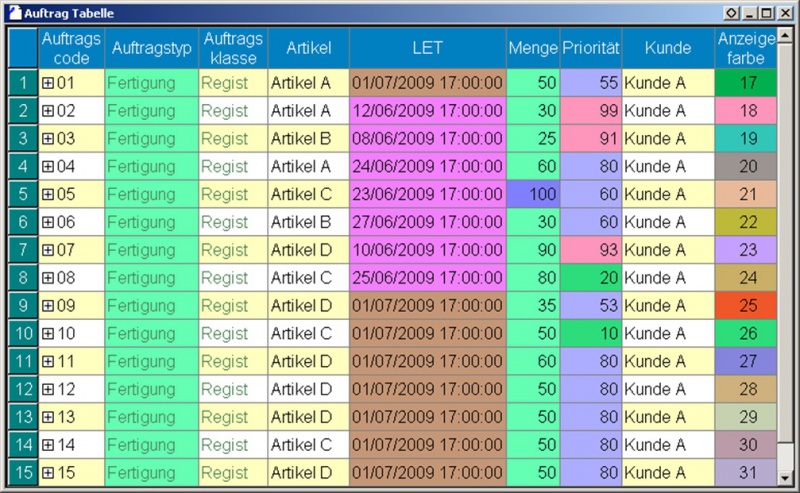Image resolution: width=800 pixels, height=493 pixels.
Task: Expand order 01 with the plus icon
Action: [x=47, y=83]
